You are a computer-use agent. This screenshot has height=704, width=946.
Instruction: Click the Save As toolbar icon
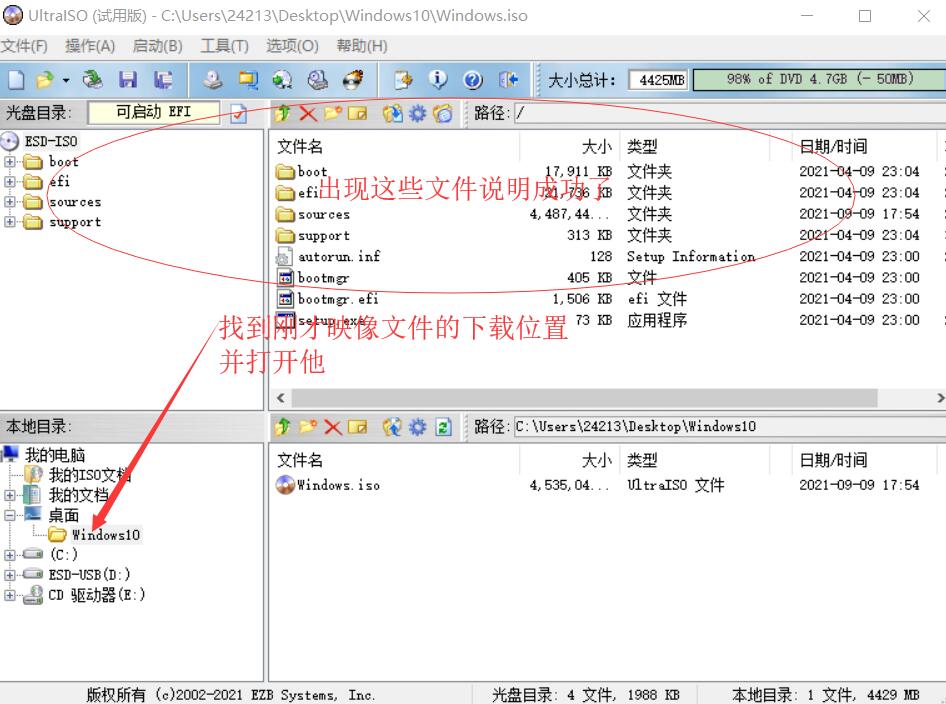point(162,80)
